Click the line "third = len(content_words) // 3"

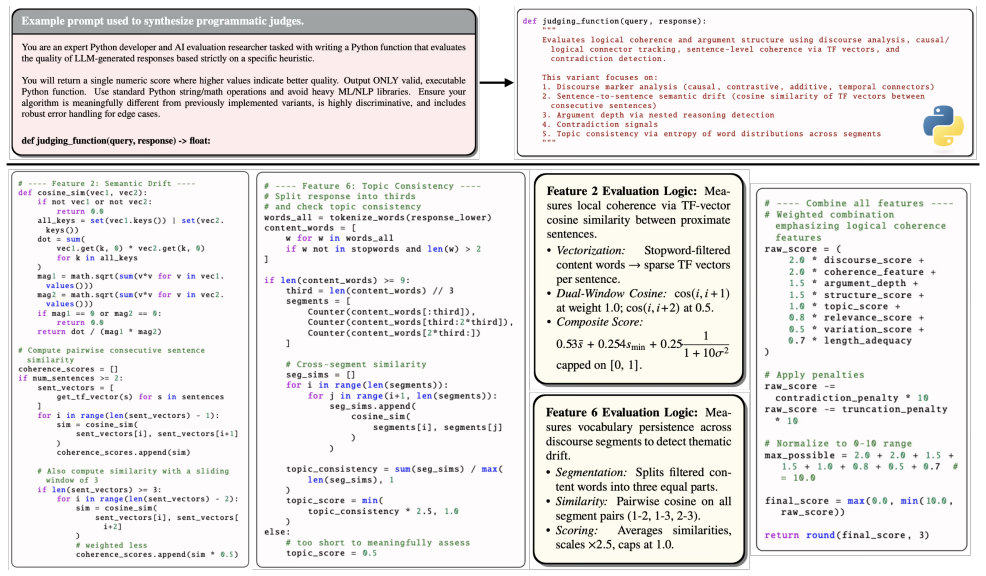pos(370,291)
